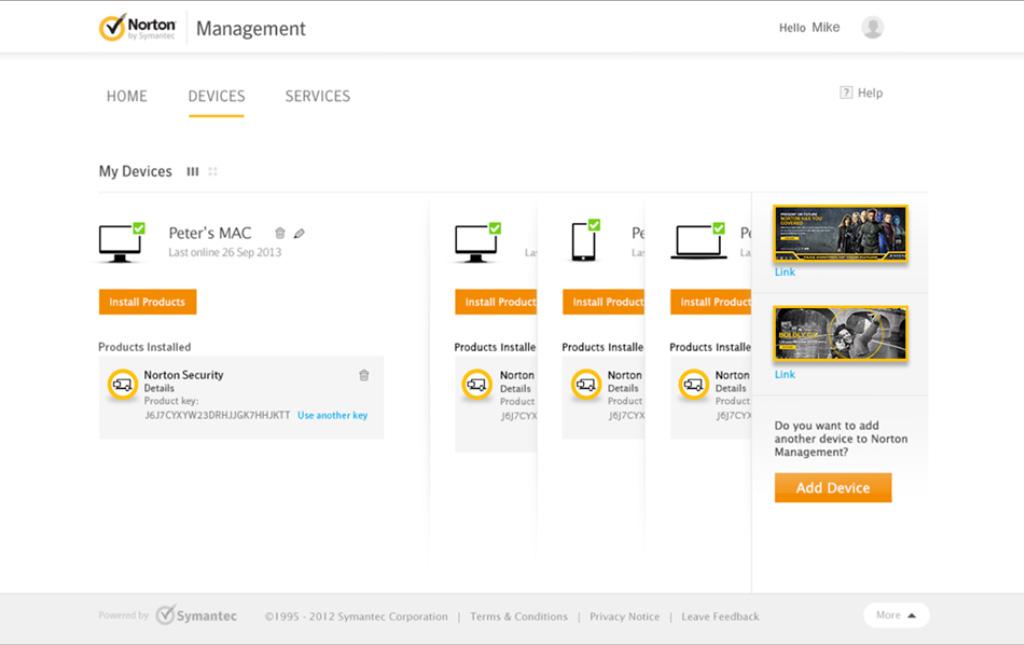The image size is (1024, 645).
Task: Click the Norton by Symantec logo
Action: tap(138, 28)
